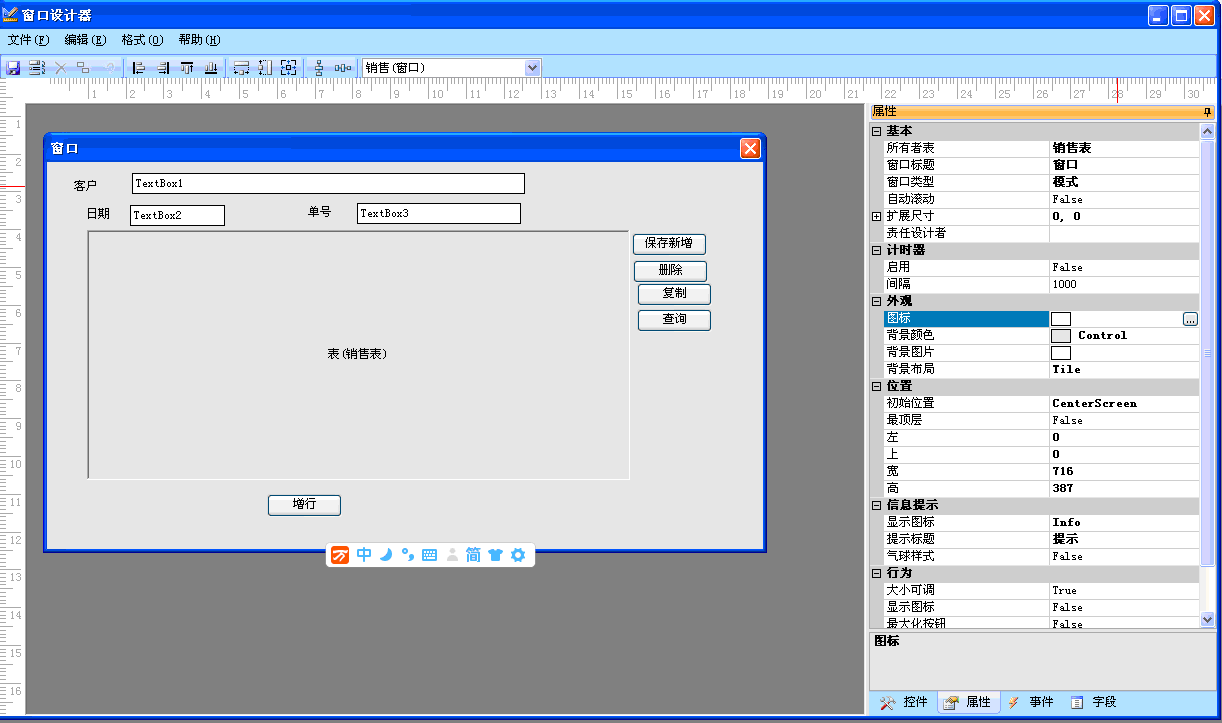Click the Align Tops toolbar icon
Image resolution: width=1222 pixels, height=723 pixels.
(x=187, y=68)
